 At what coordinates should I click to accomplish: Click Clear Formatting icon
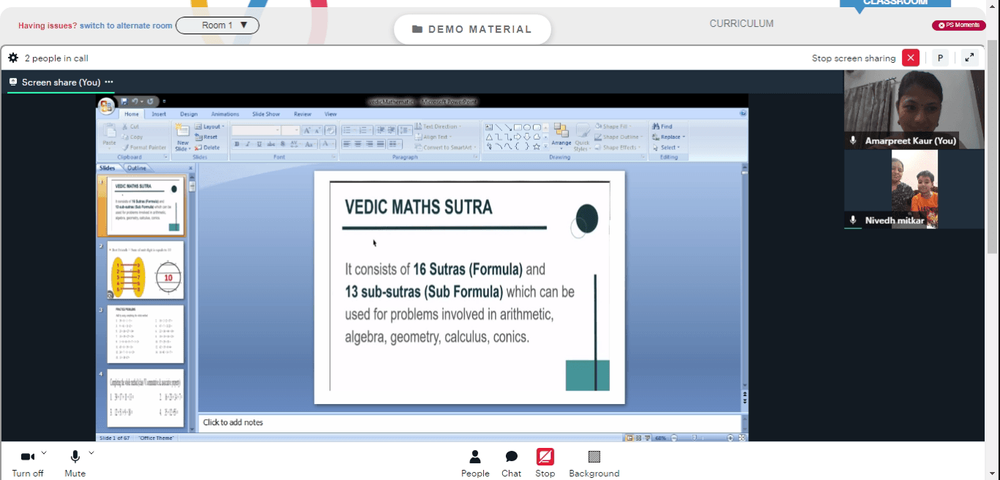[x=330, y=130]
